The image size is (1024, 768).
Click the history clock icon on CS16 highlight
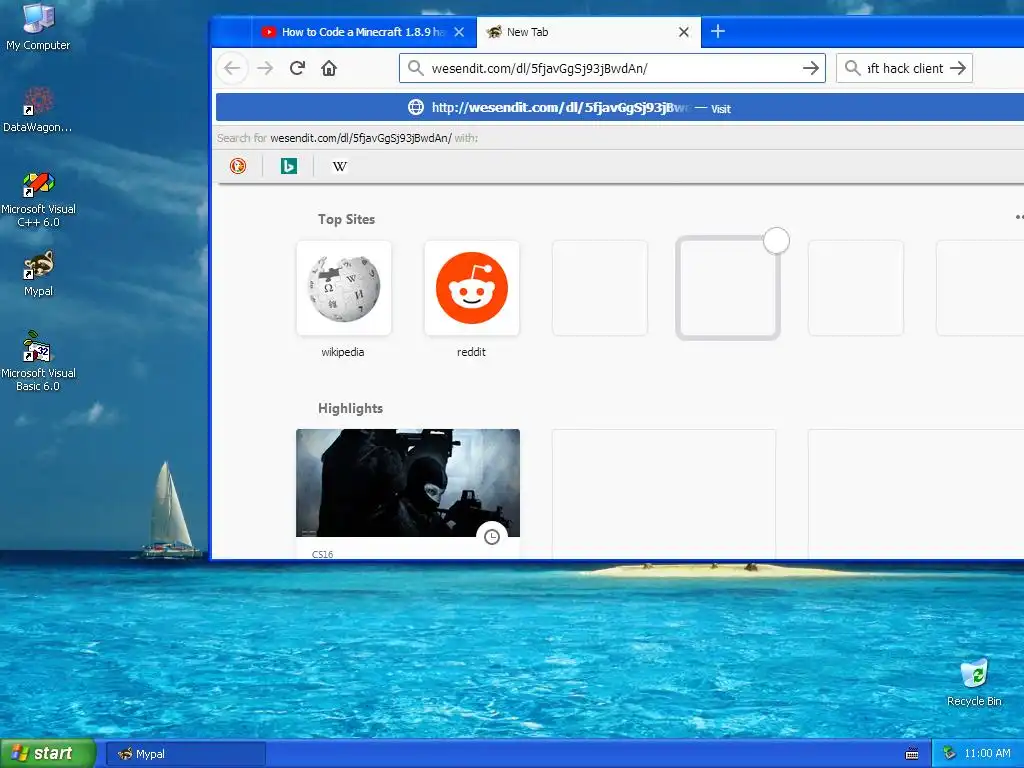(x=492, y=537)
